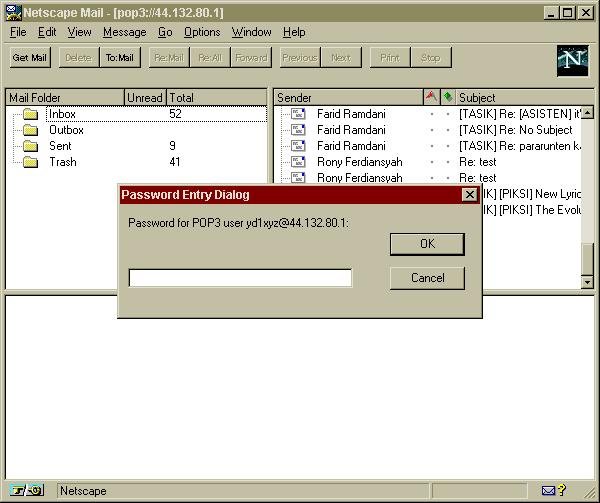Open message [TASIK] Re: pararunten

coord(520,146)
